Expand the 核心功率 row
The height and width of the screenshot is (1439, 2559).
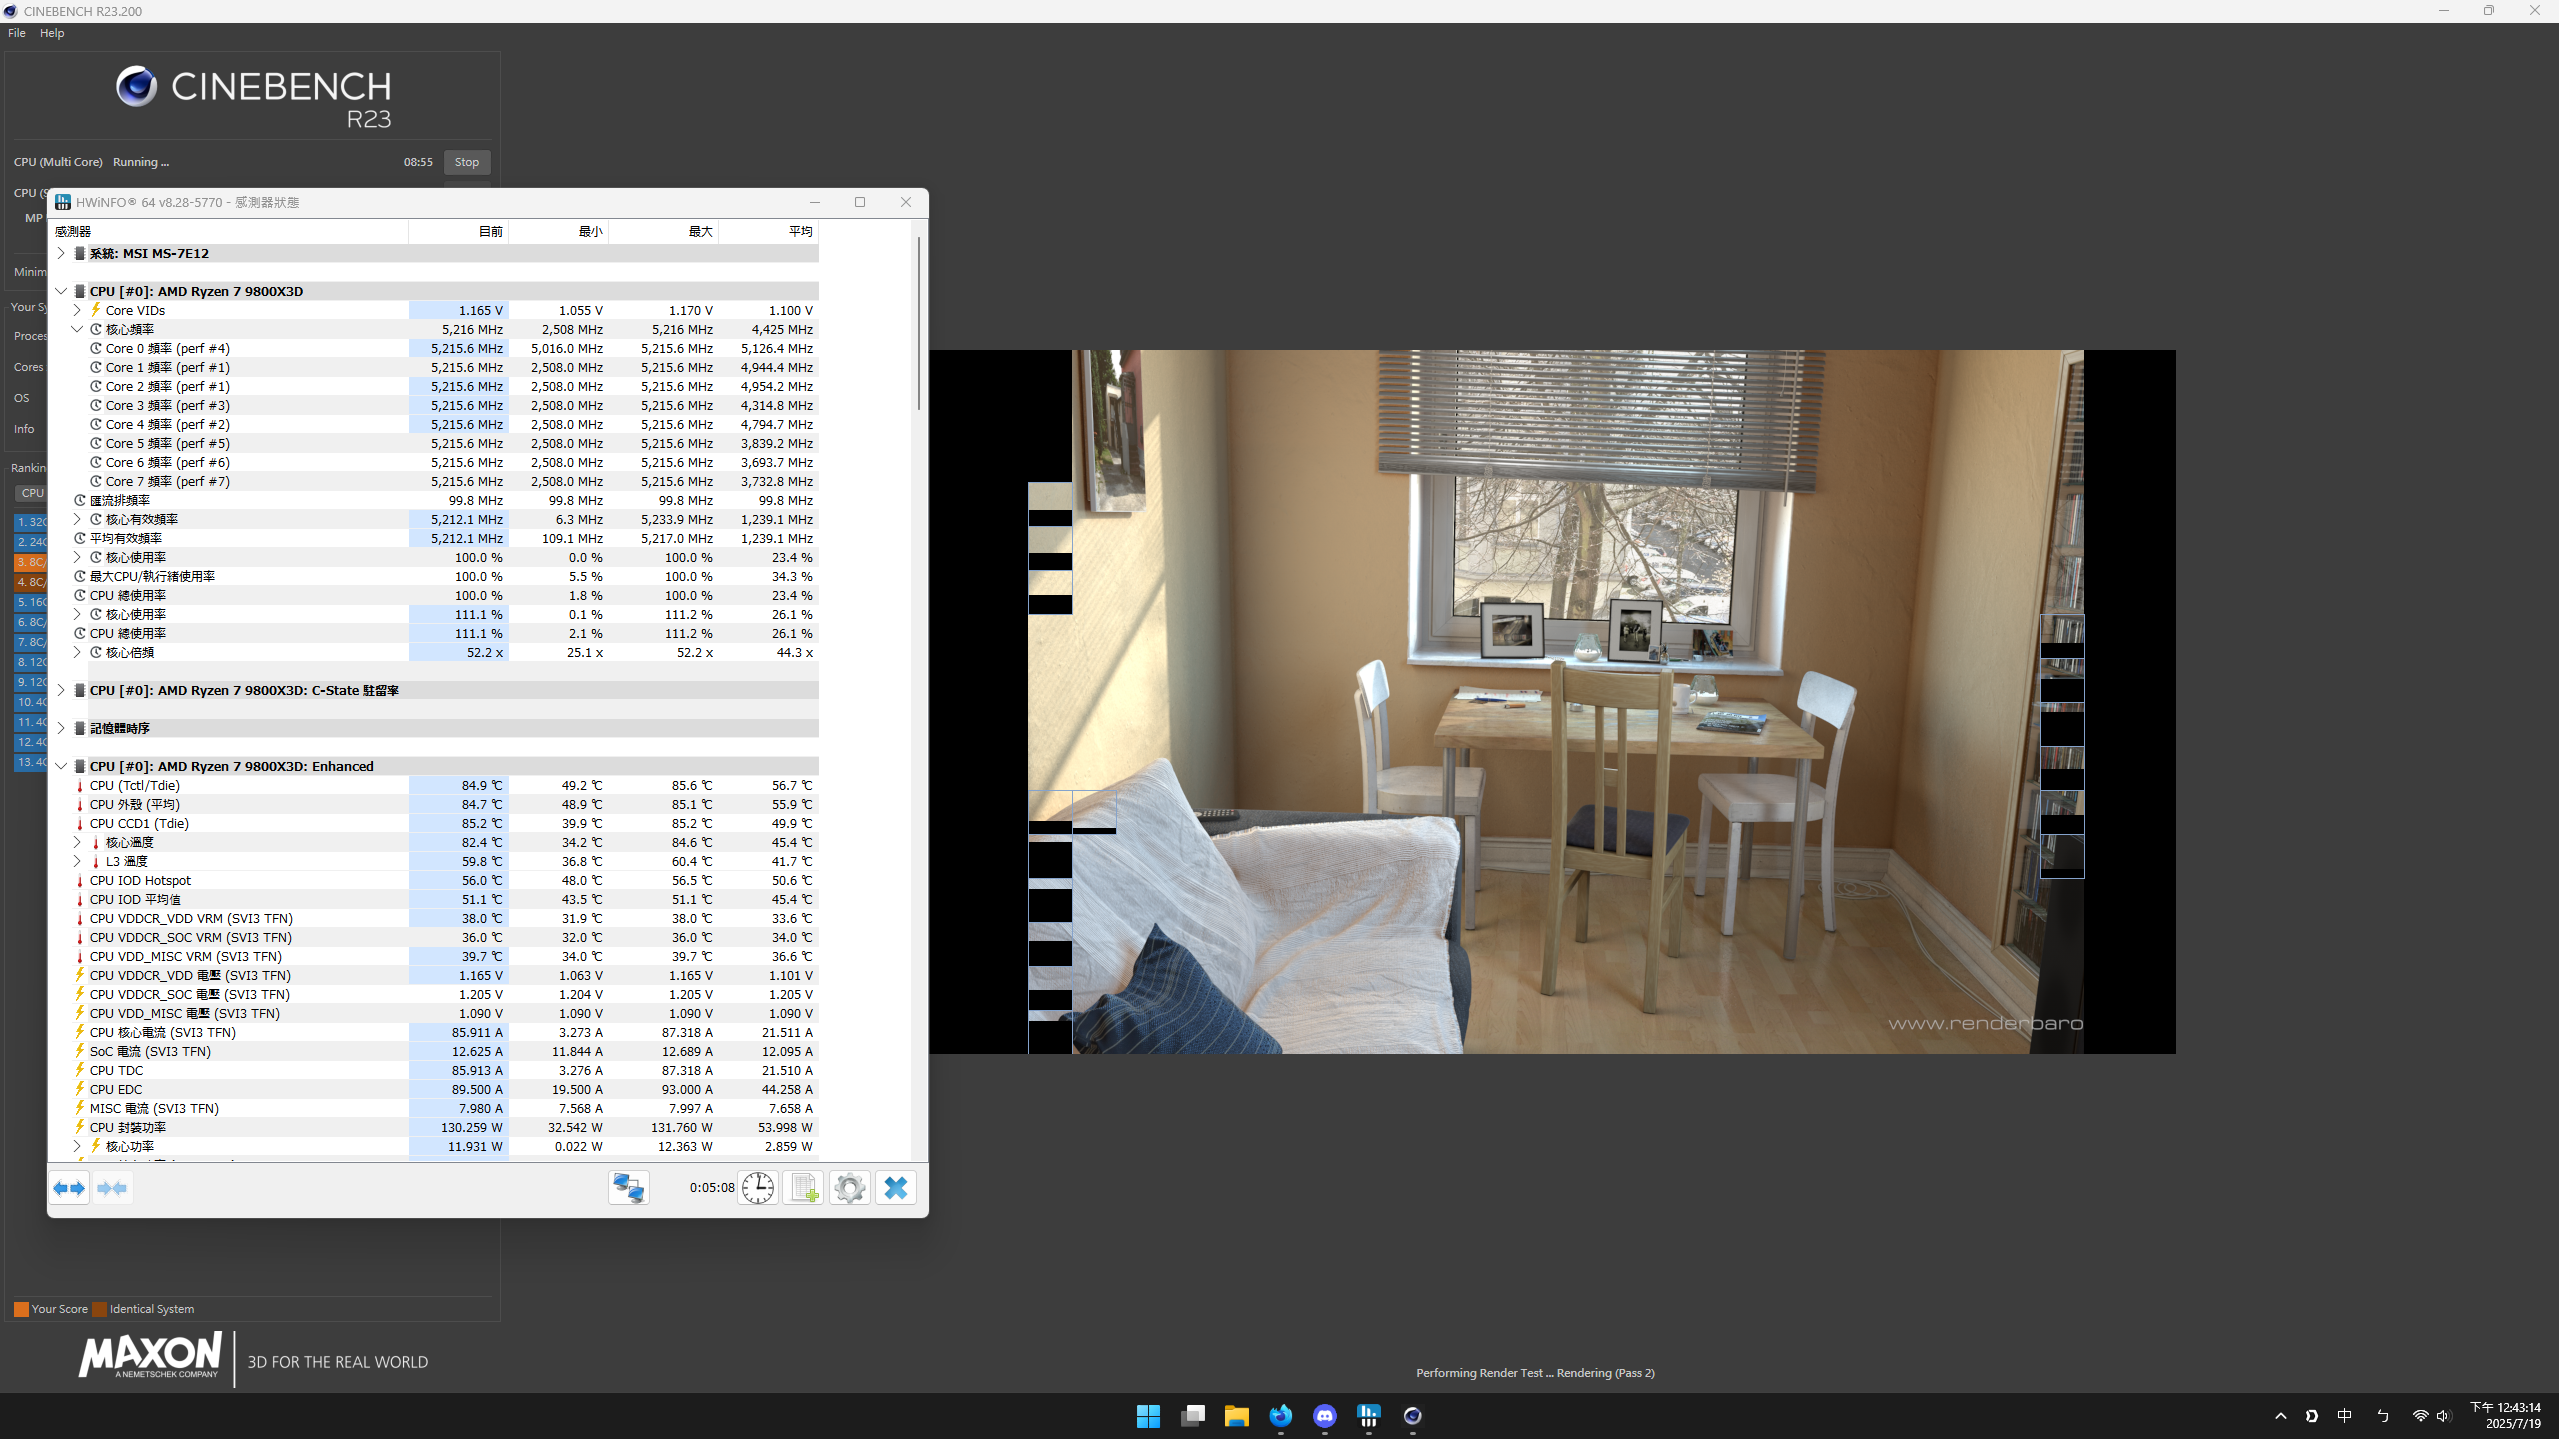point(77,1146)
